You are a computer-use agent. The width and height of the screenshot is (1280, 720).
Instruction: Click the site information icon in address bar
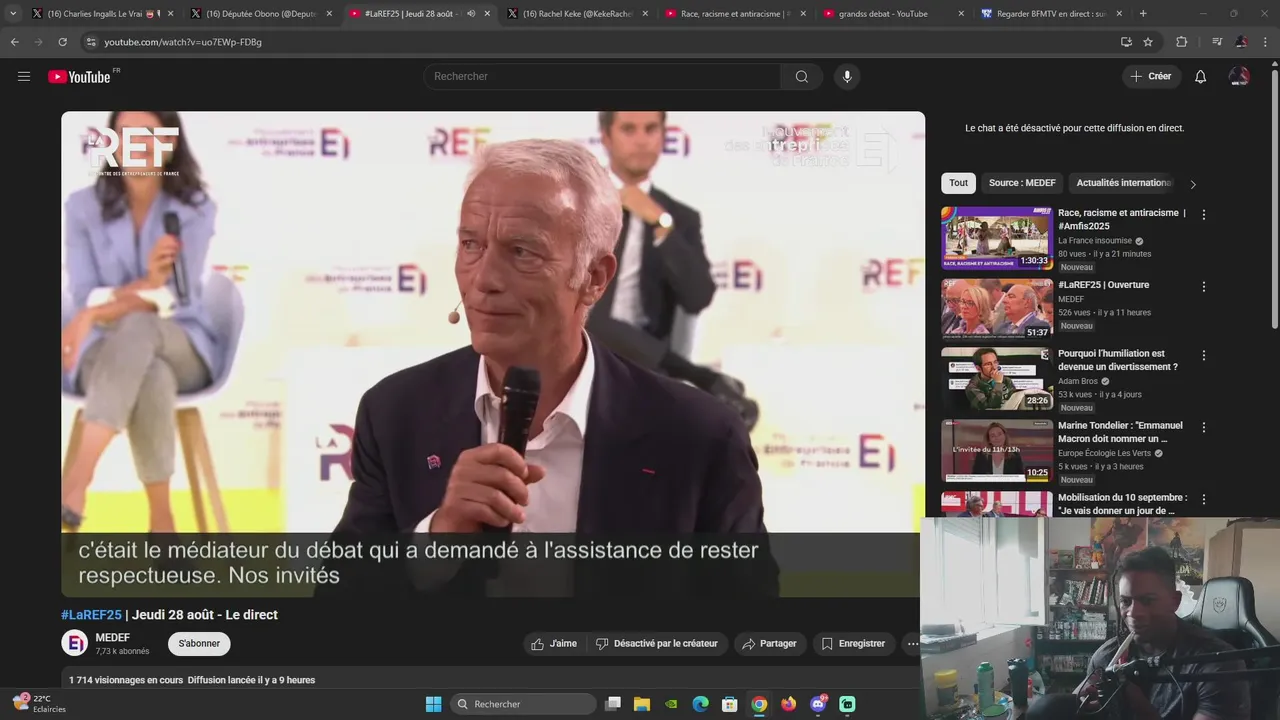point(91,42)
